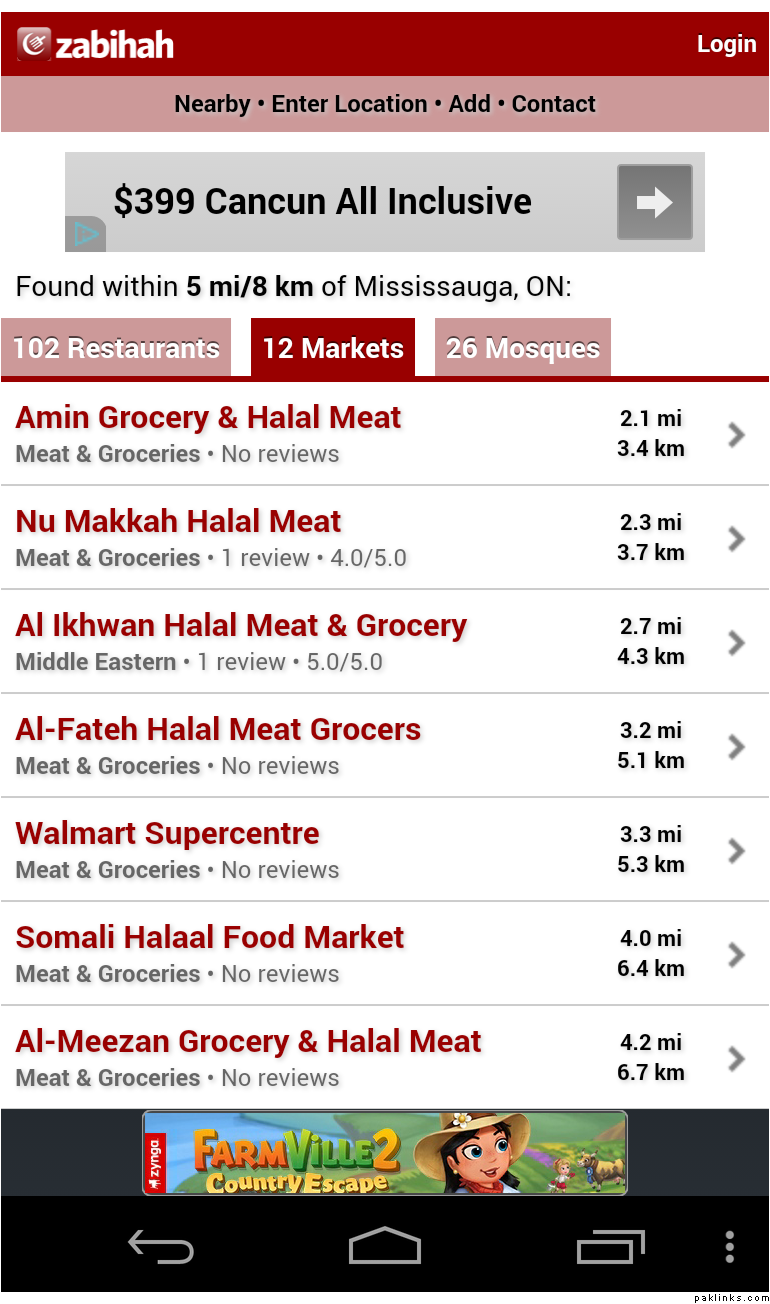Go to Enter Location
The image size is (770, 1304).
click(x=349, y=104)
